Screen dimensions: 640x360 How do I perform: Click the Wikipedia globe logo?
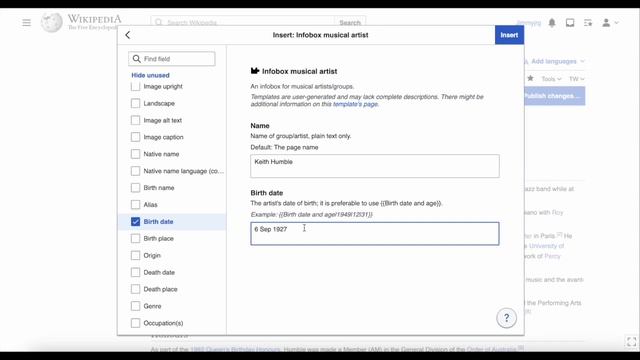51,22
